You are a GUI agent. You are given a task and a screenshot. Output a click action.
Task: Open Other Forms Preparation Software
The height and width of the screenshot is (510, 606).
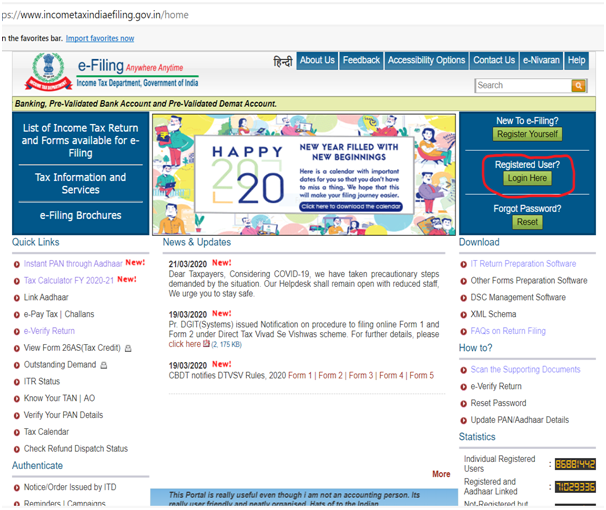pos(529,280)
